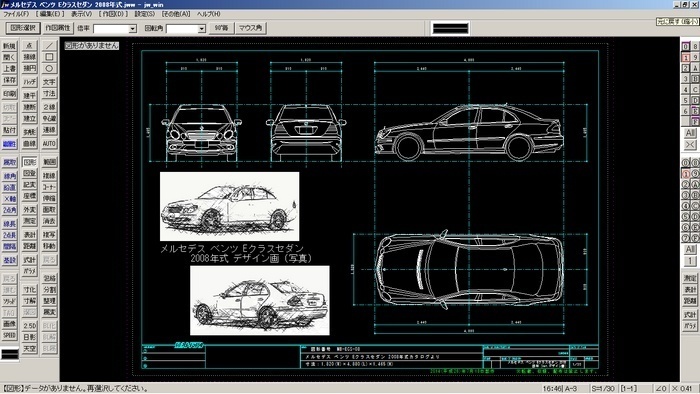
Task: Toggle layer 0 in the layer bar
Action: click(686, 46)
